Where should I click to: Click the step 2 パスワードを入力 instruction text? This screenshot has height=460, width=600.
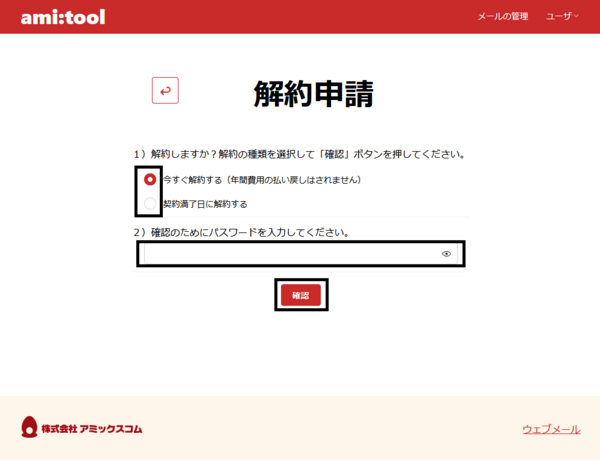coord(241,232)
